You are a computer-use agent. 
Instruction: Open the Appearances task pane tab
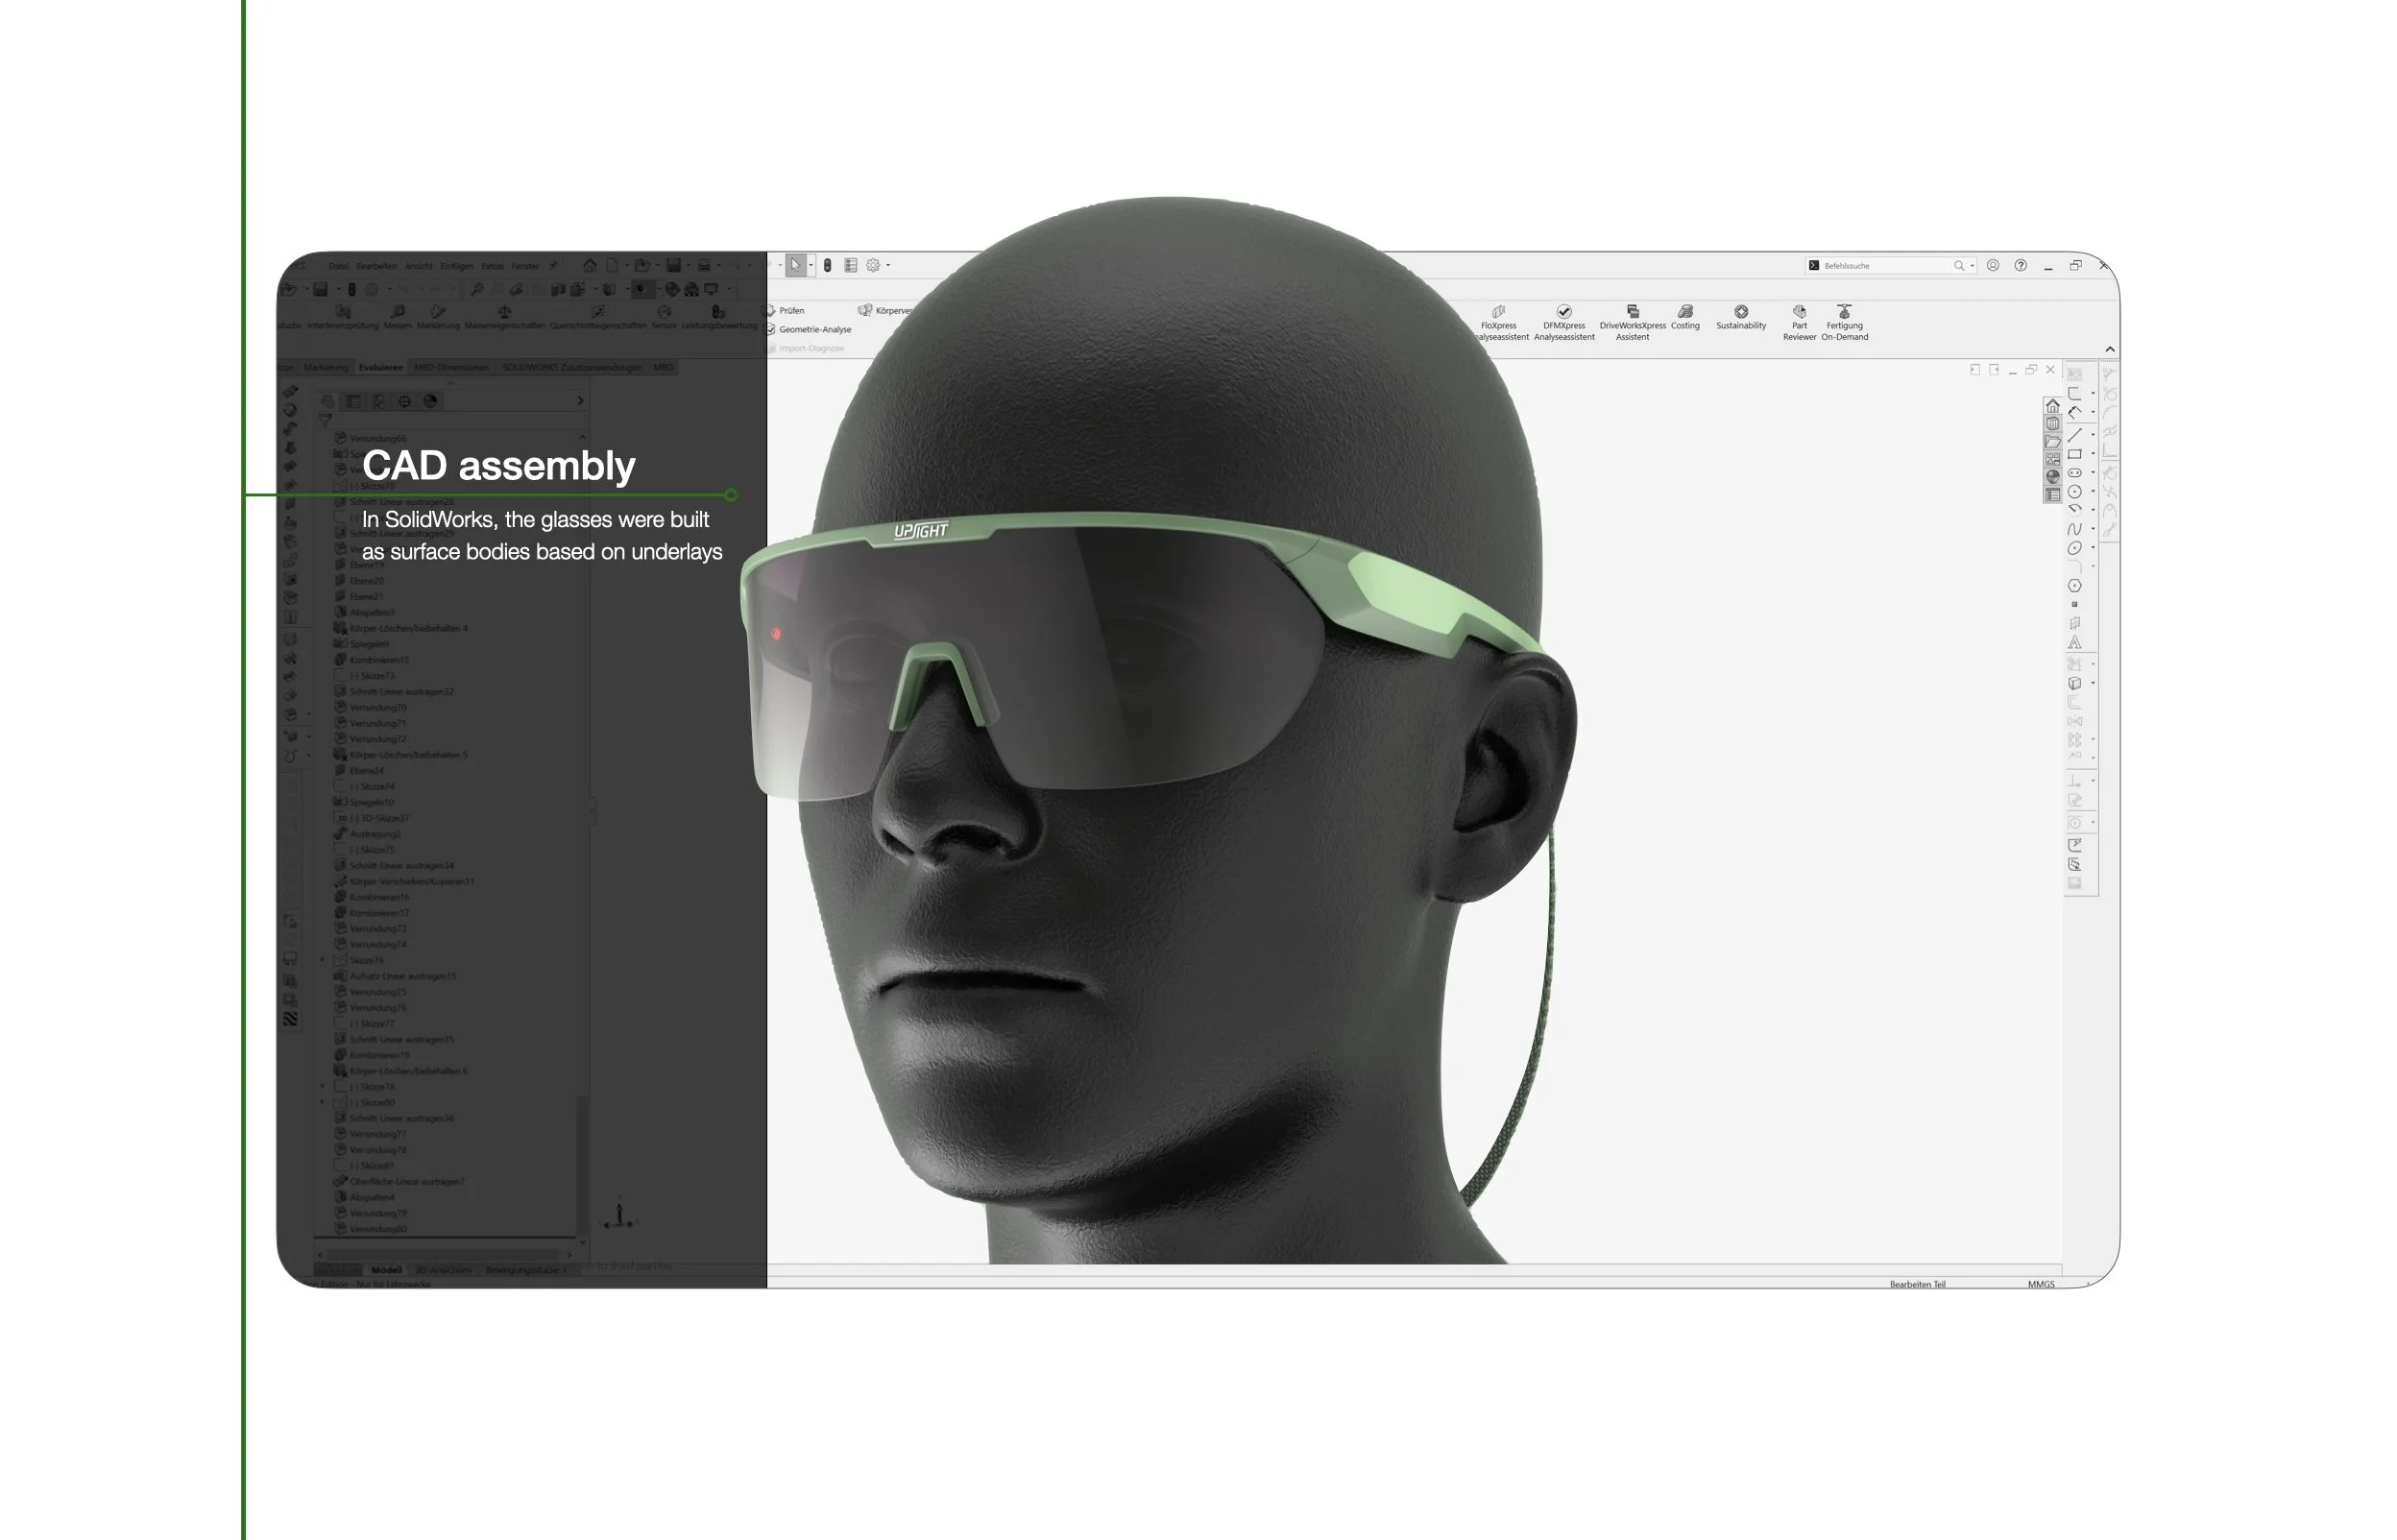pos(2053,476)
